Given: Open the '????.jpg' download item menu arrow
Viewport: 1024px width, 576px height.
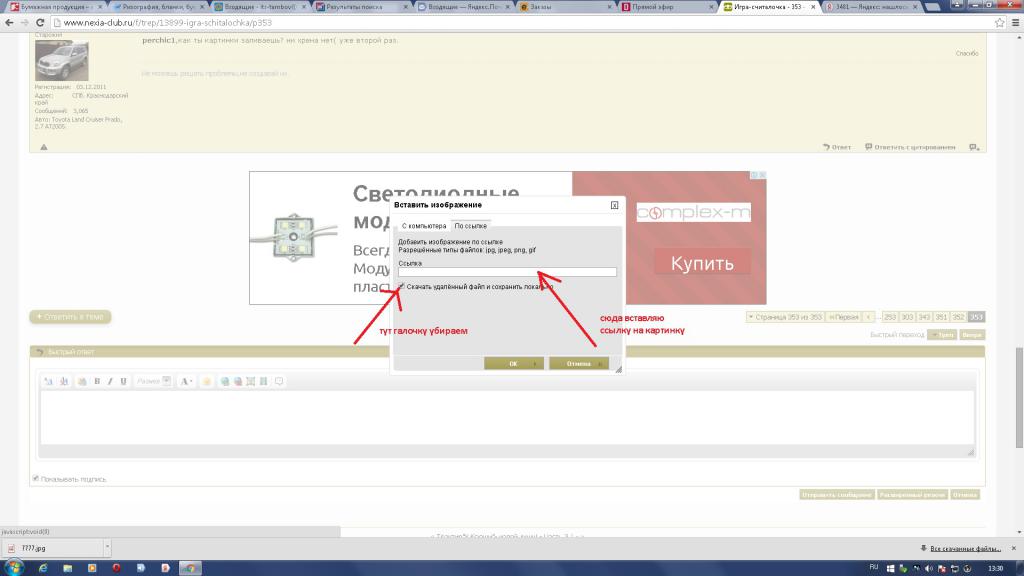Looking at the screenshot, I should pos(106,548).
